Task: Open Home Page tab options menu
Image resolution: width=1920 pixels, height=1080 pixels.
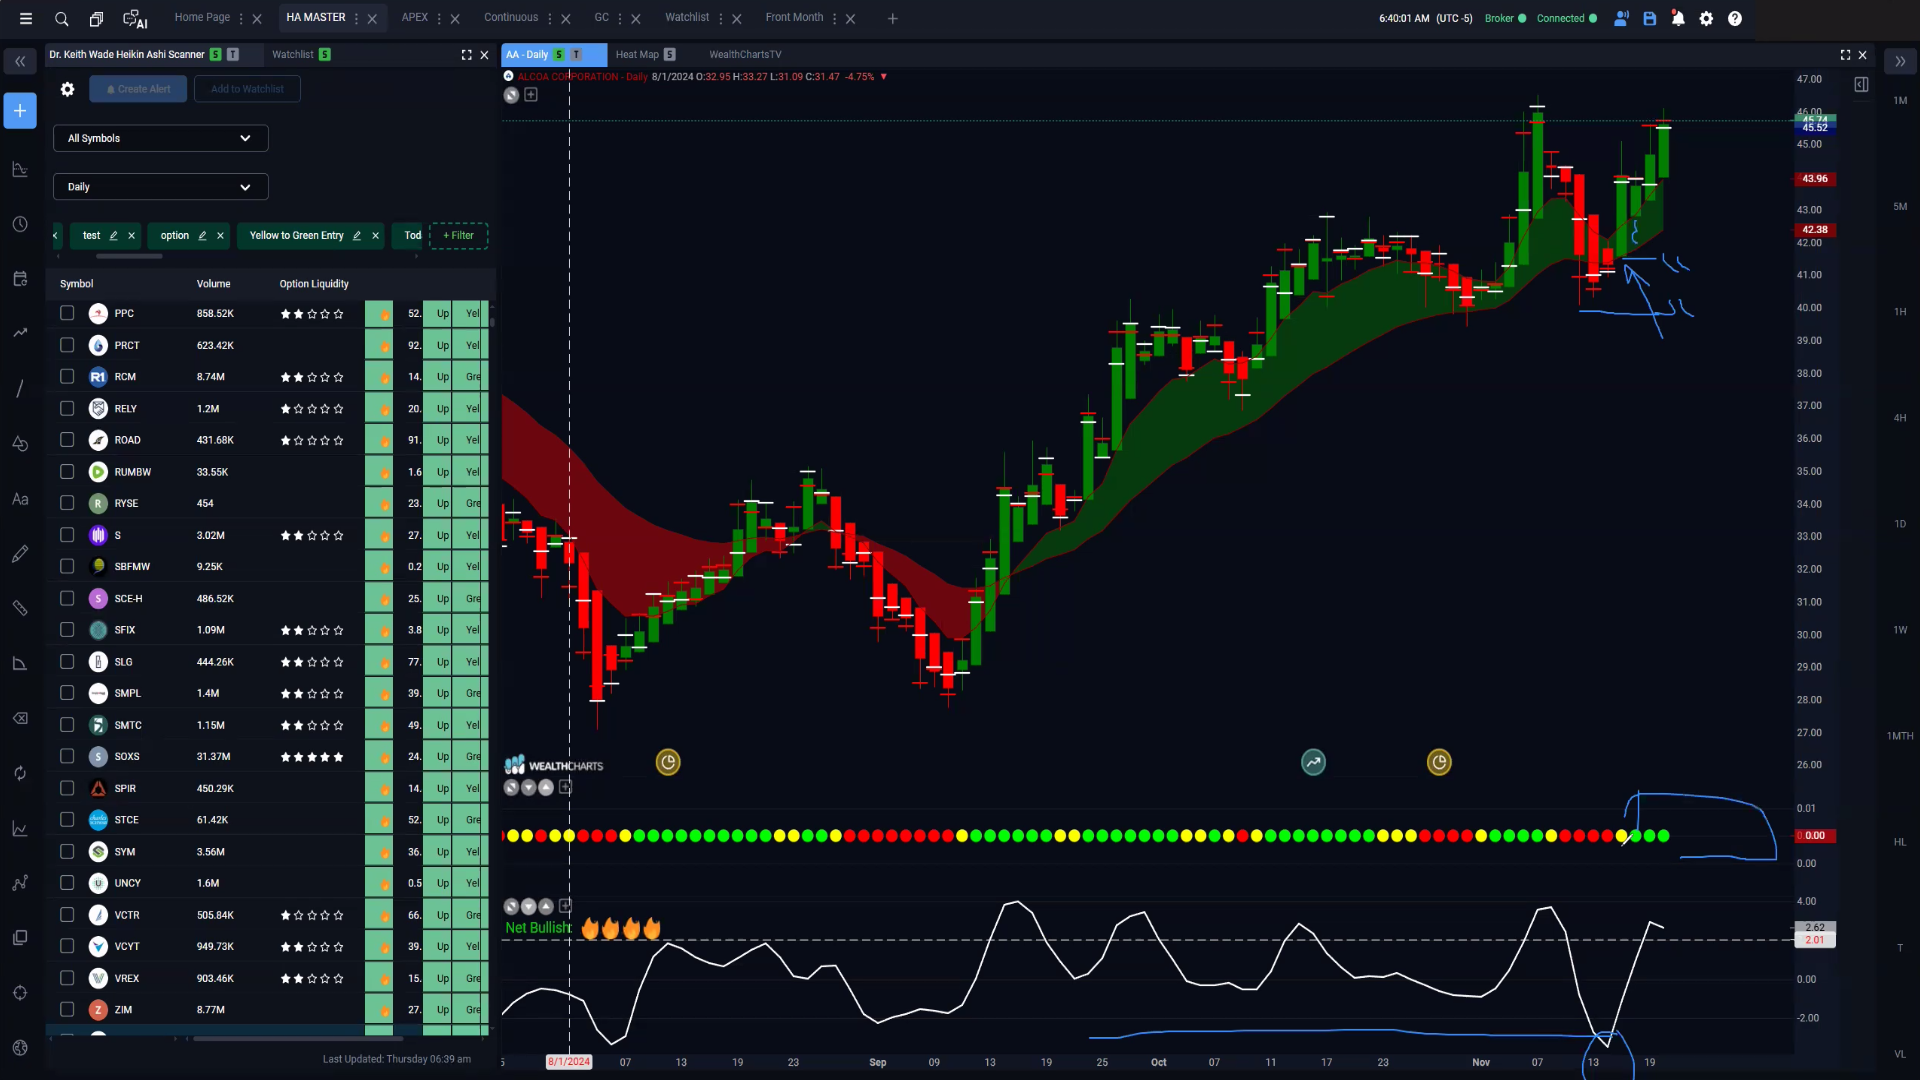Action: pos(241,18)
